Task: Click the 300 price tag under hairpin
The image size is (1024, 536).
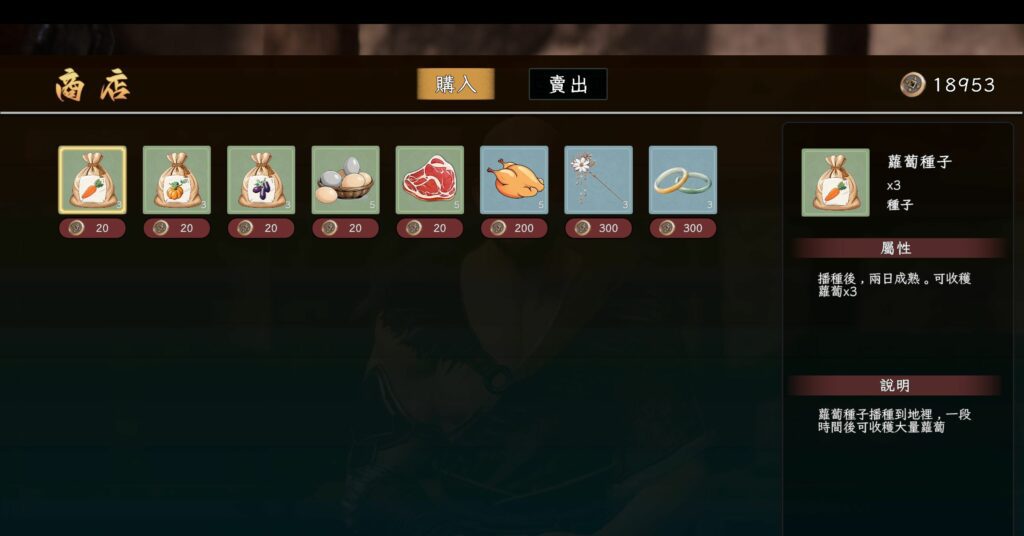Action: tap(598, 228)
